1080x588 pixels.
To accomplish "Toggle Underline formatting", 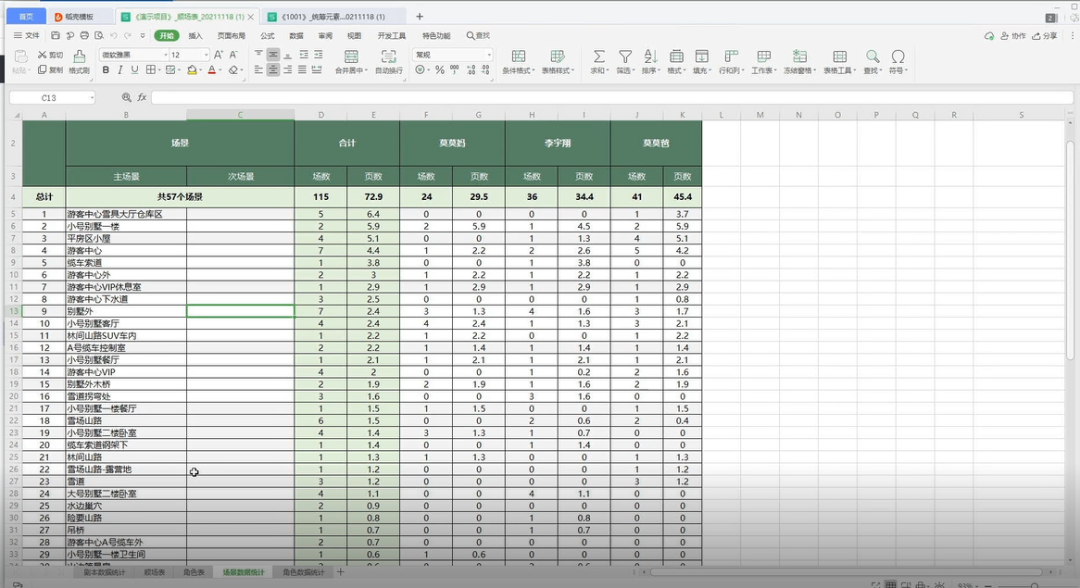I will (134, 70).
